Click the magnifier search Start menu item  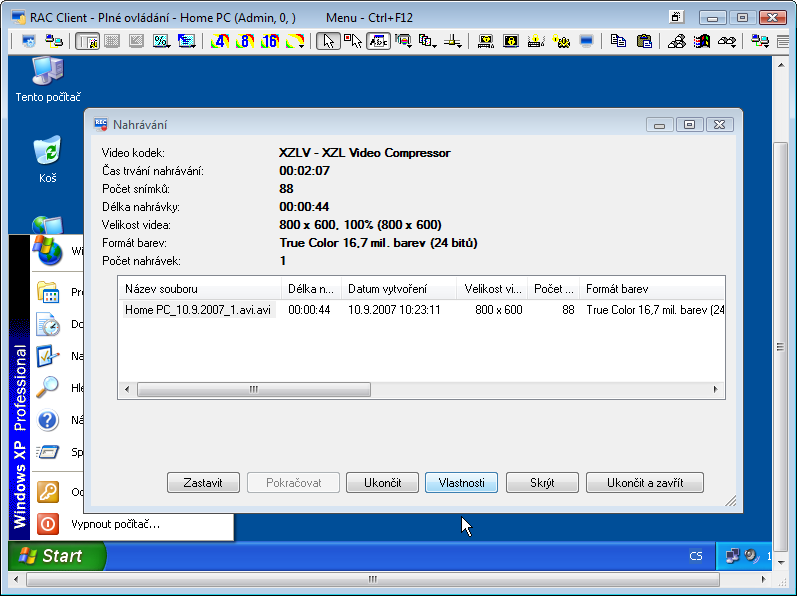point(48,388)
